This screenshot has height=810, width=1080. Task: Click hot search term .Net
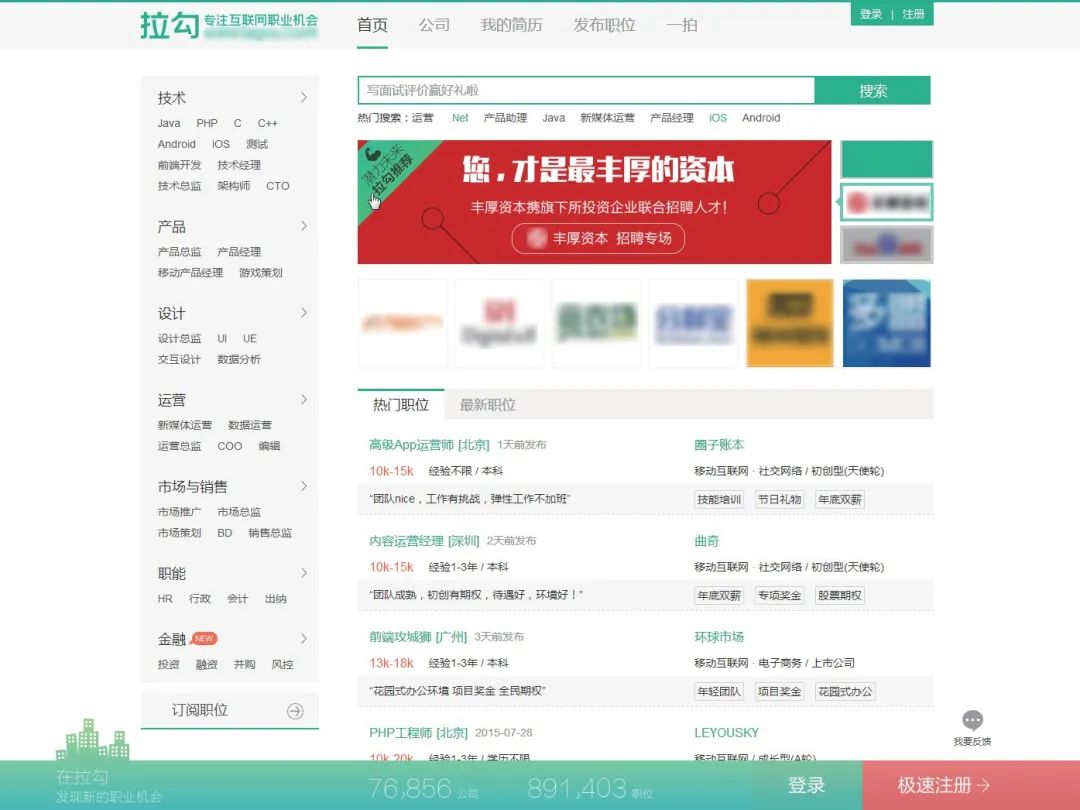click(459, 118)
